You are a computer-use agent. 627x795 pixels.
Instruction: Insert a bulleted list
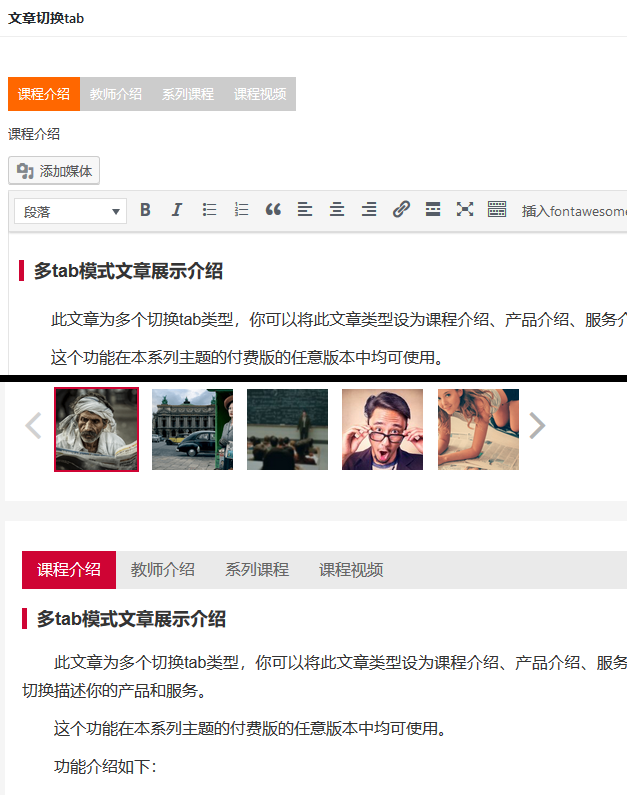click(209, 209)
